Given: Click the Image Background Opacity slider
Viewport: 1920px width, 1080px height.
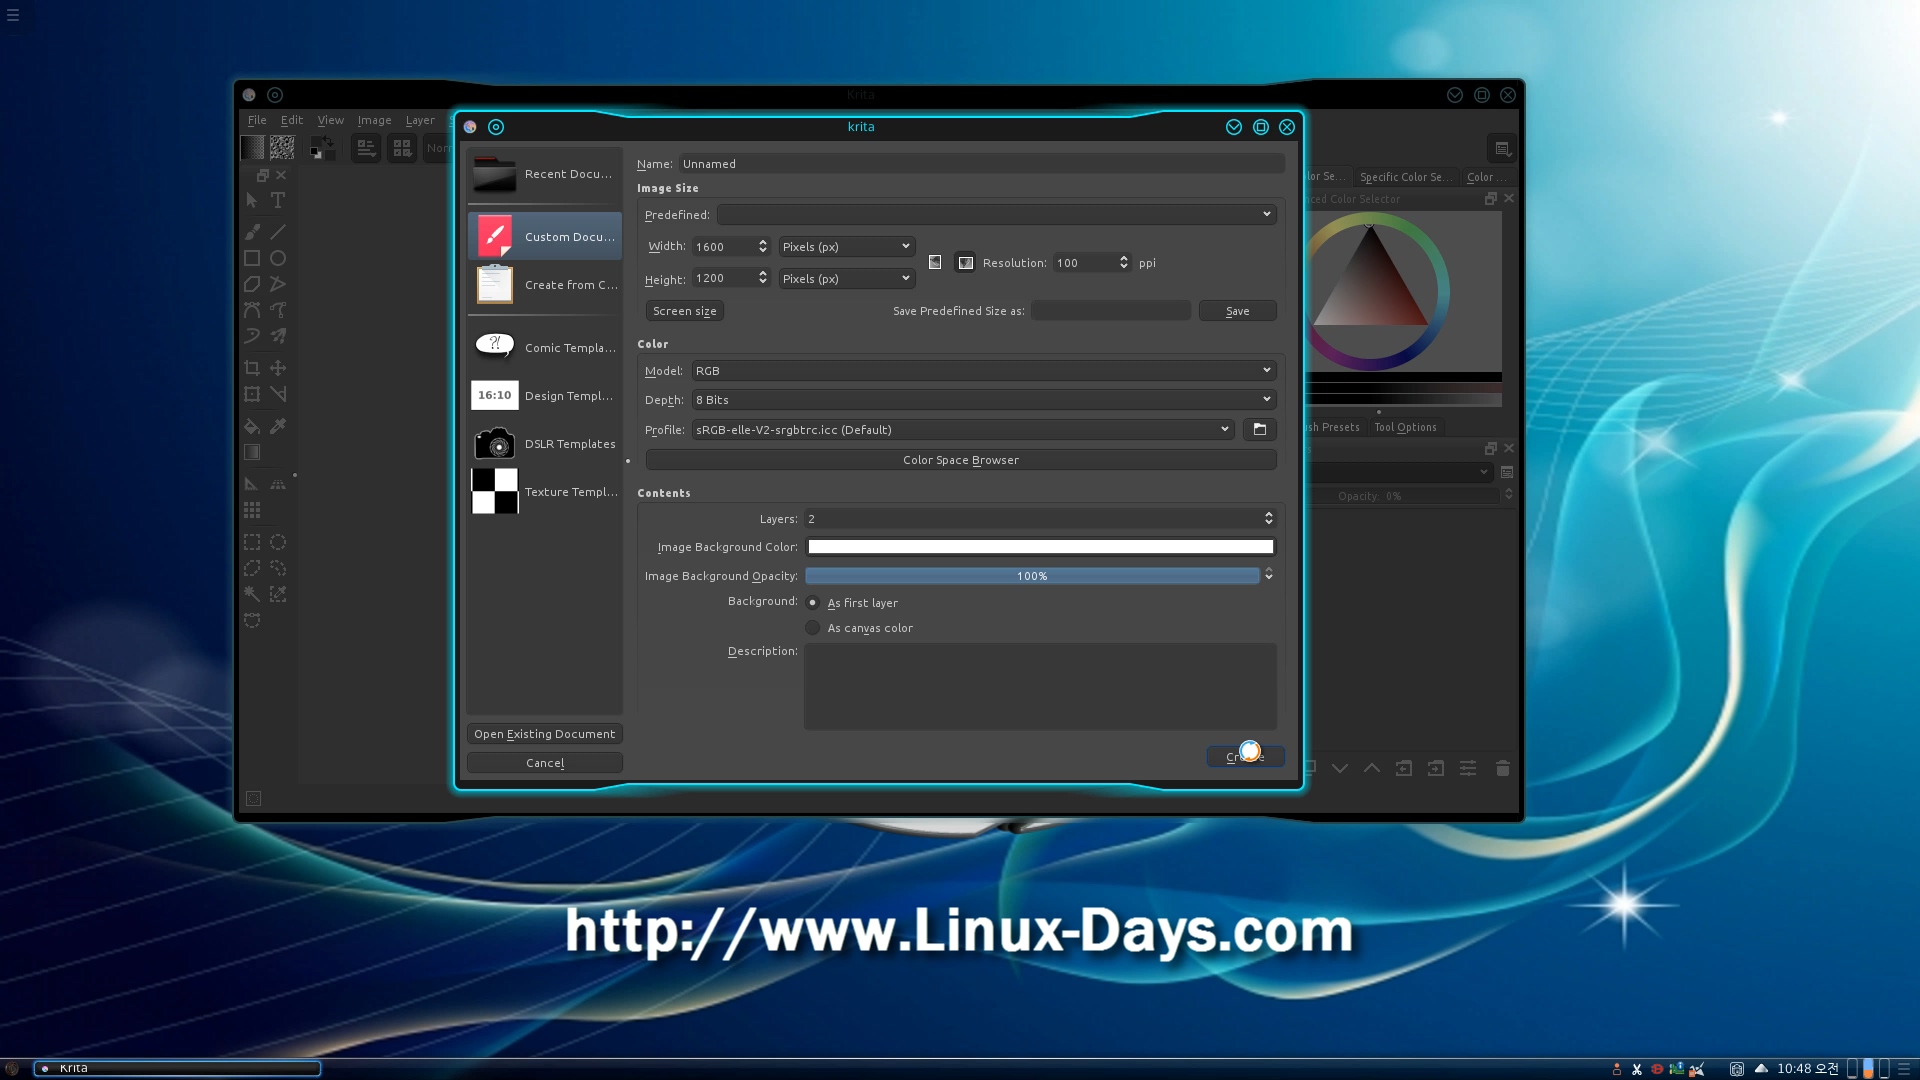Looking at the screenshot, I should tap(1032, 576).
